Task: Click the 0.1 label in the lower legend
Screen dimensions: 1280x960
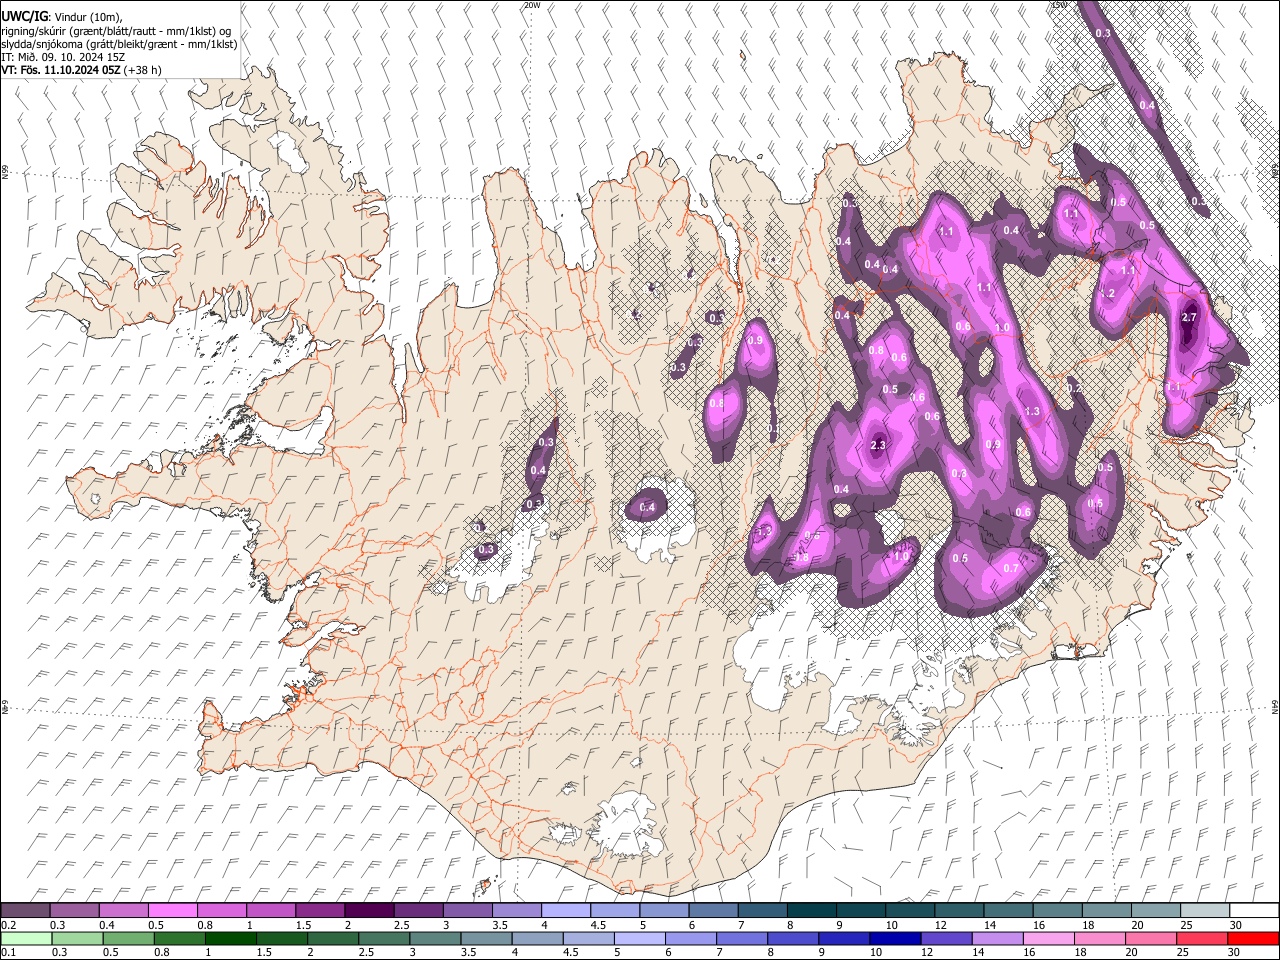Action: (7, 953)
